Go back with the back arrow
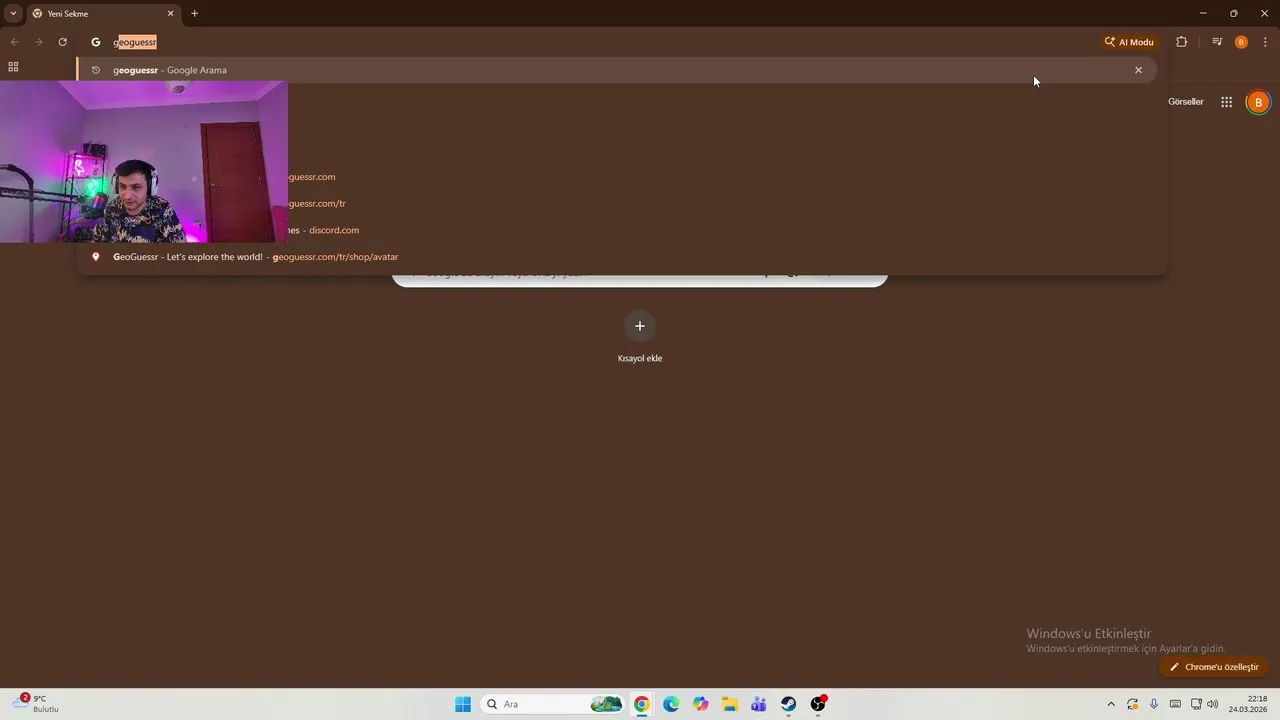The width and height of the screenshot is (1280, 720). [14, 42]
